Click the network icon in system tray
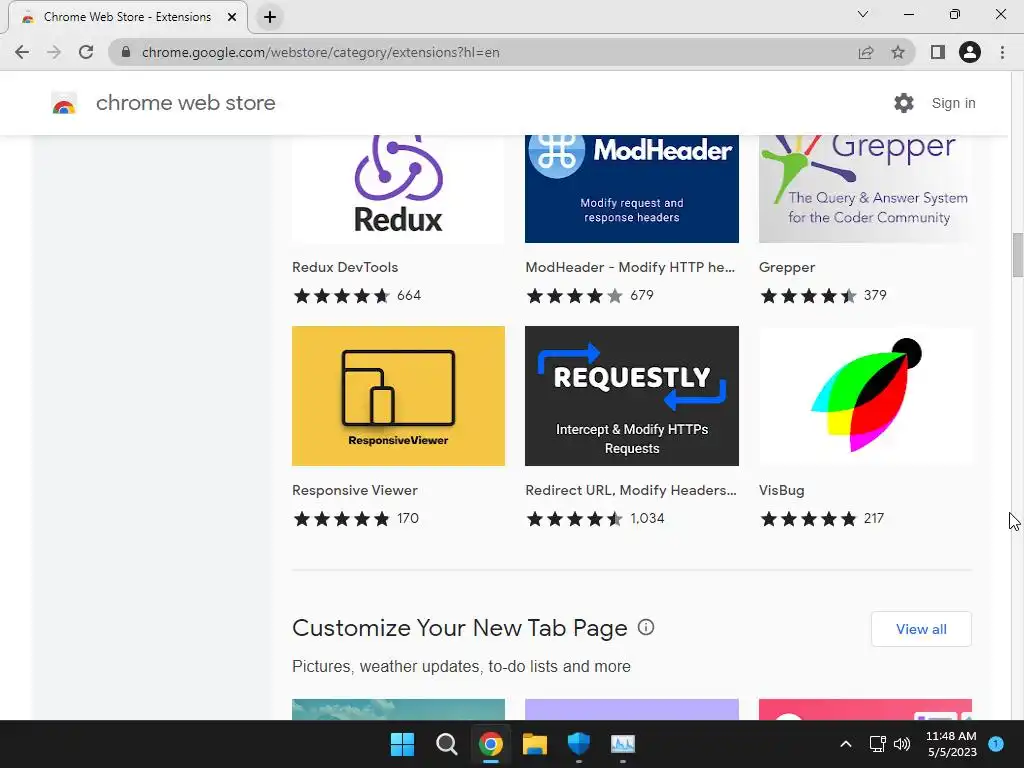The height and width of the screenshot is (768, 1024). click(877, 744)
